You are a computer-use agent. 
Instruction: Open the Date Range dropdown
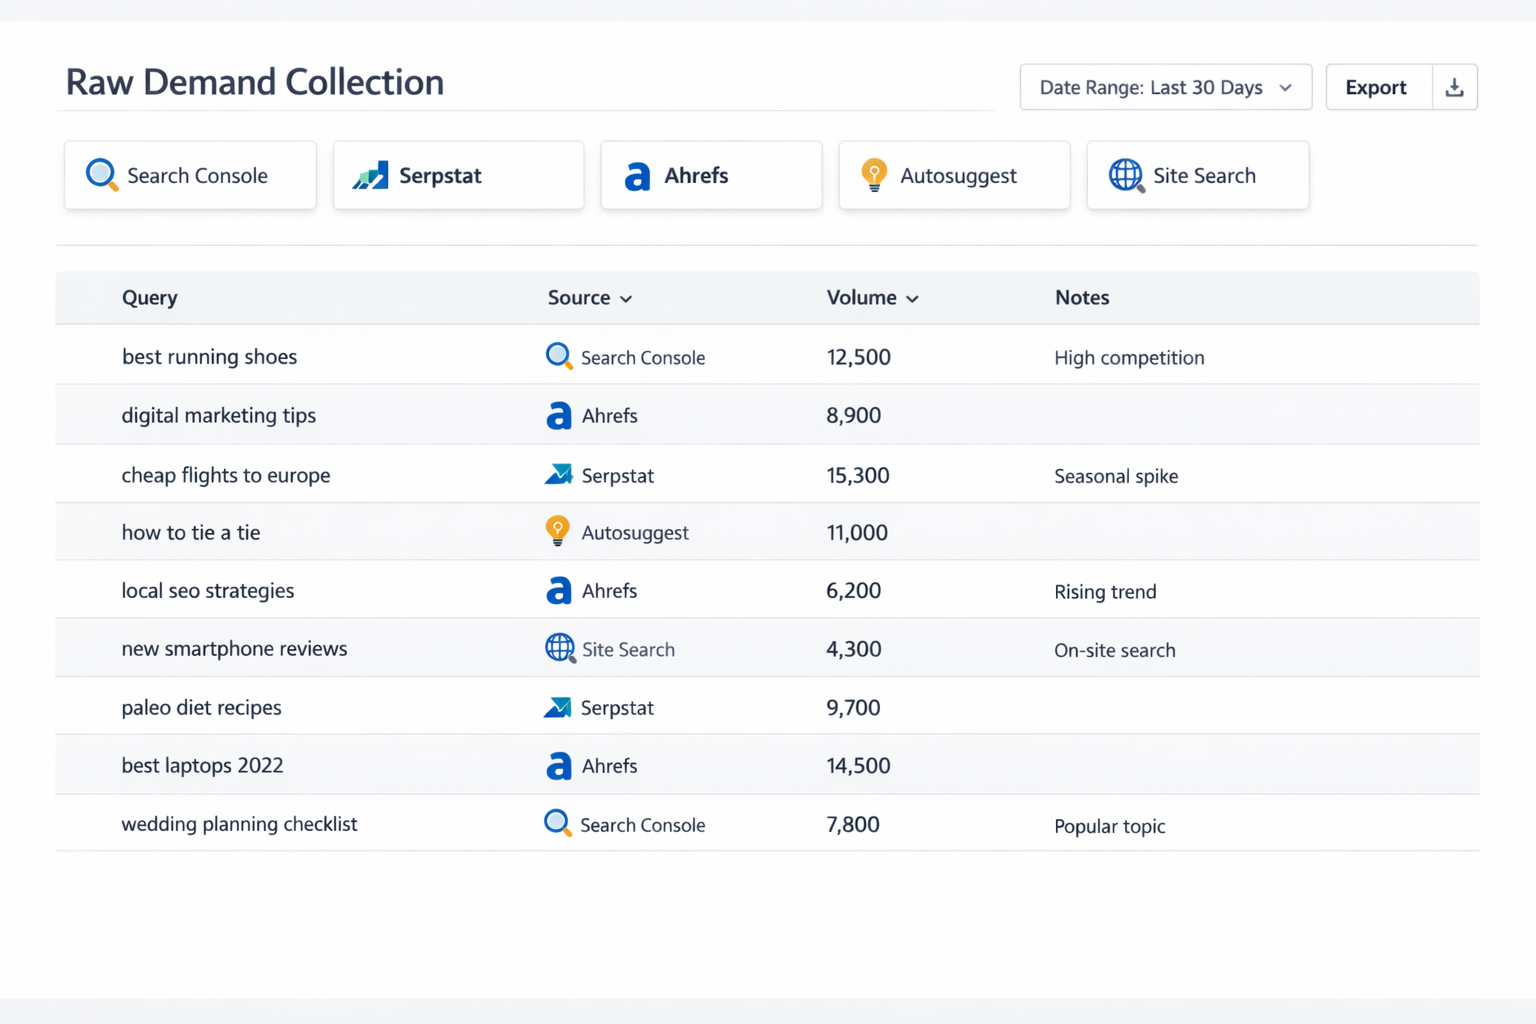[x=1165, y=88]
